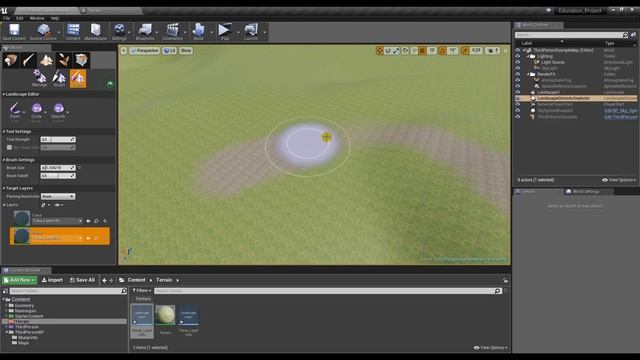This screenshot has height=360, width=640.
Task: Collapse the Landscape Editor section
Action: click(x=4, y=94)
